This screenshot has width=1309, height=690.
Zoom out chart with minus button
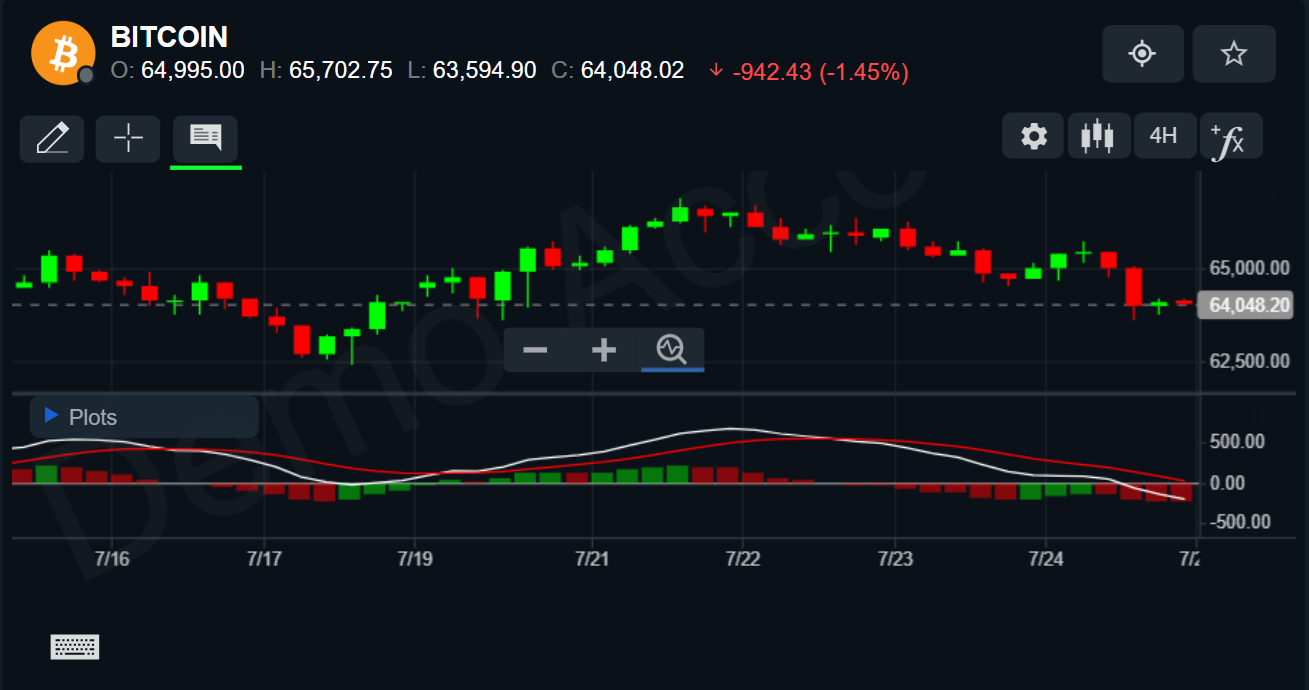coord(535,350)
